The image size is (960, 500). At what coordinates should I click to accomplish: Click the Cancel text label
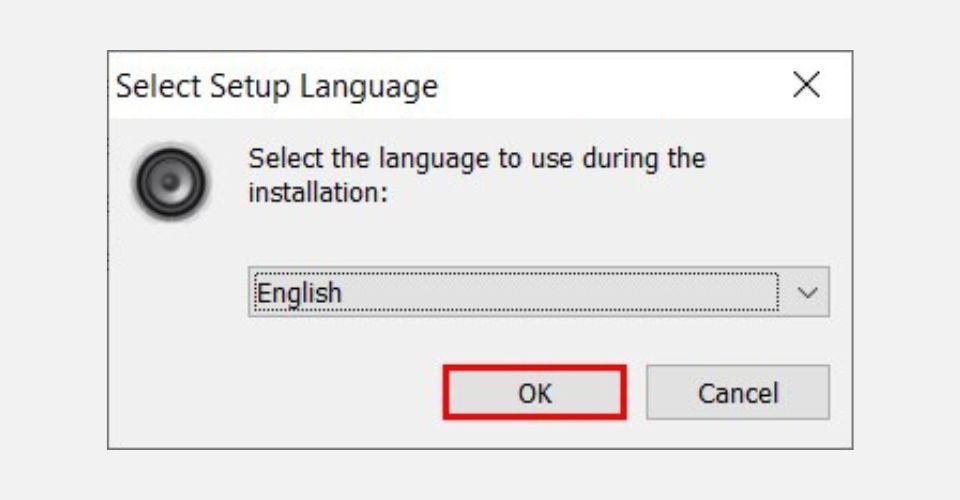click(738, 393)
